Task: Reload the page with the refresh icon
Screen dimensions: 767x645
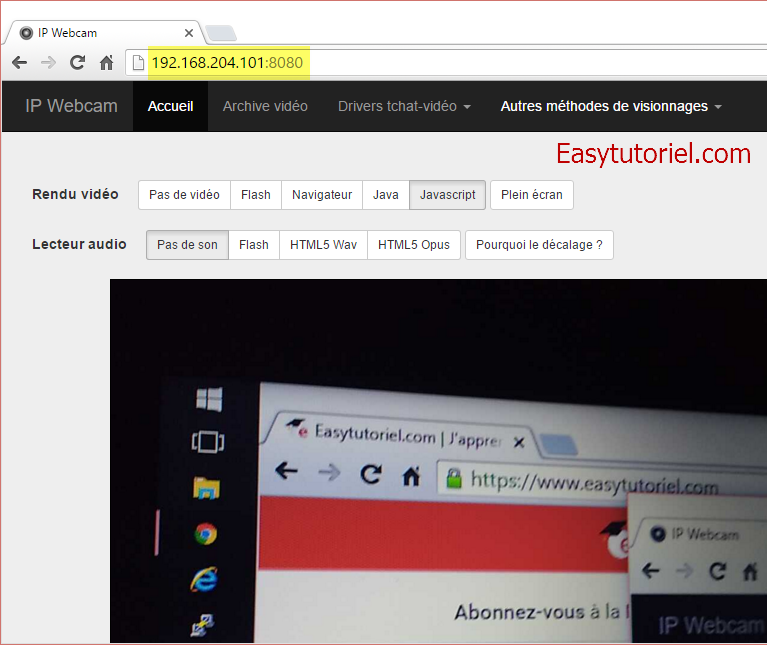Action: coord(77,63)
